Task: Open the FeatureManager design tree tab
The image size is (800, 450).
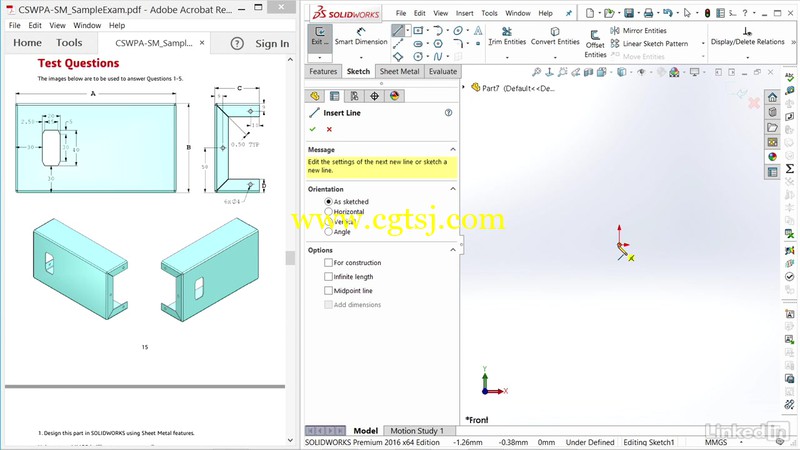Action: coord(315,96)
